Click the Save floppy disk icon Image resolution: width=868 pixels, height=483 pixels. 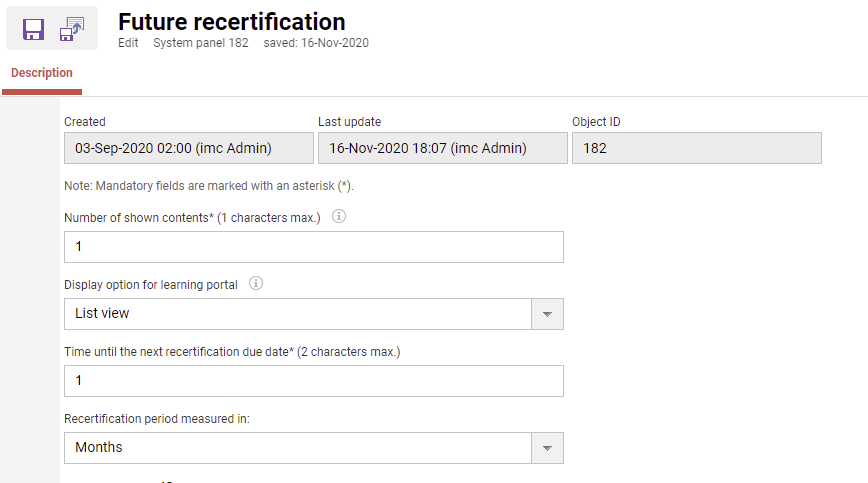(x=33, y=29)
